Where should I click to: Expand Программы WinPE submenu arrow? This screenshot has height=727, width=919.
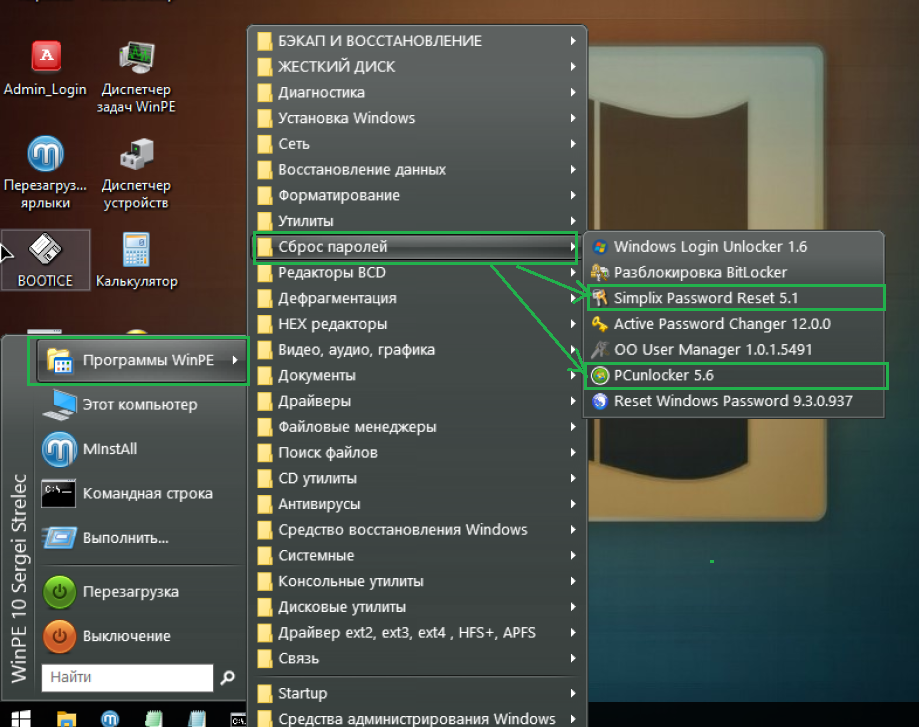pyautogui.click(x=235, y=361)
